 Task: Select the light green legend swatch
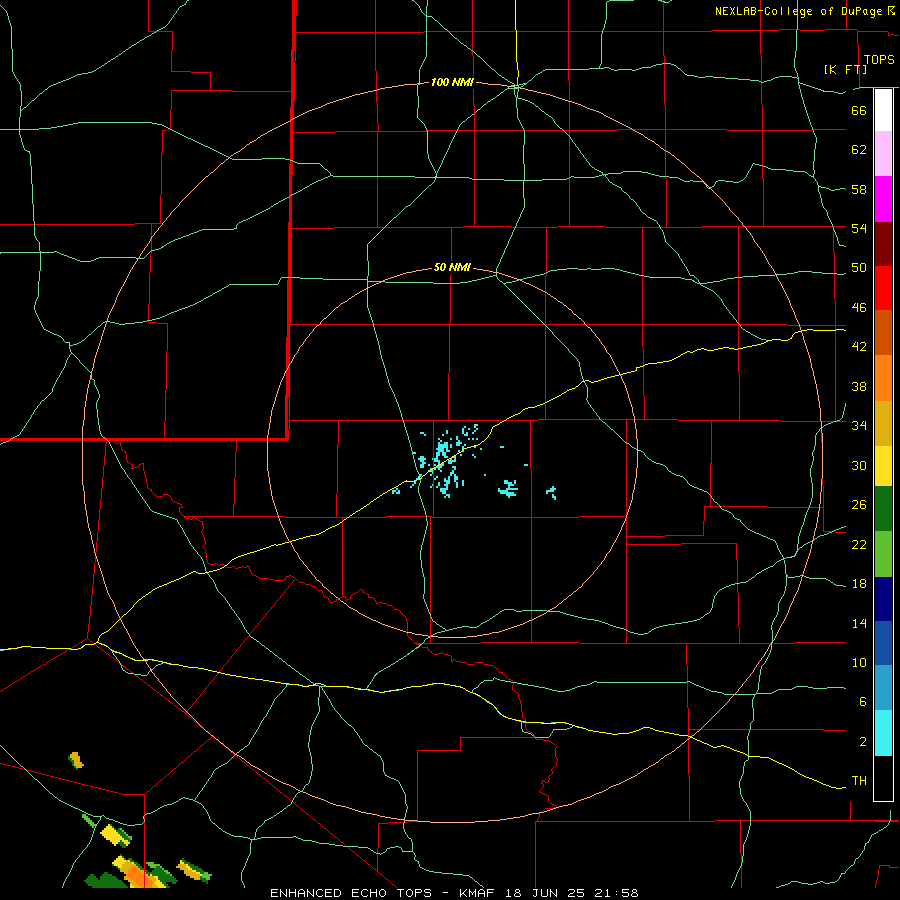pos(883,554)
